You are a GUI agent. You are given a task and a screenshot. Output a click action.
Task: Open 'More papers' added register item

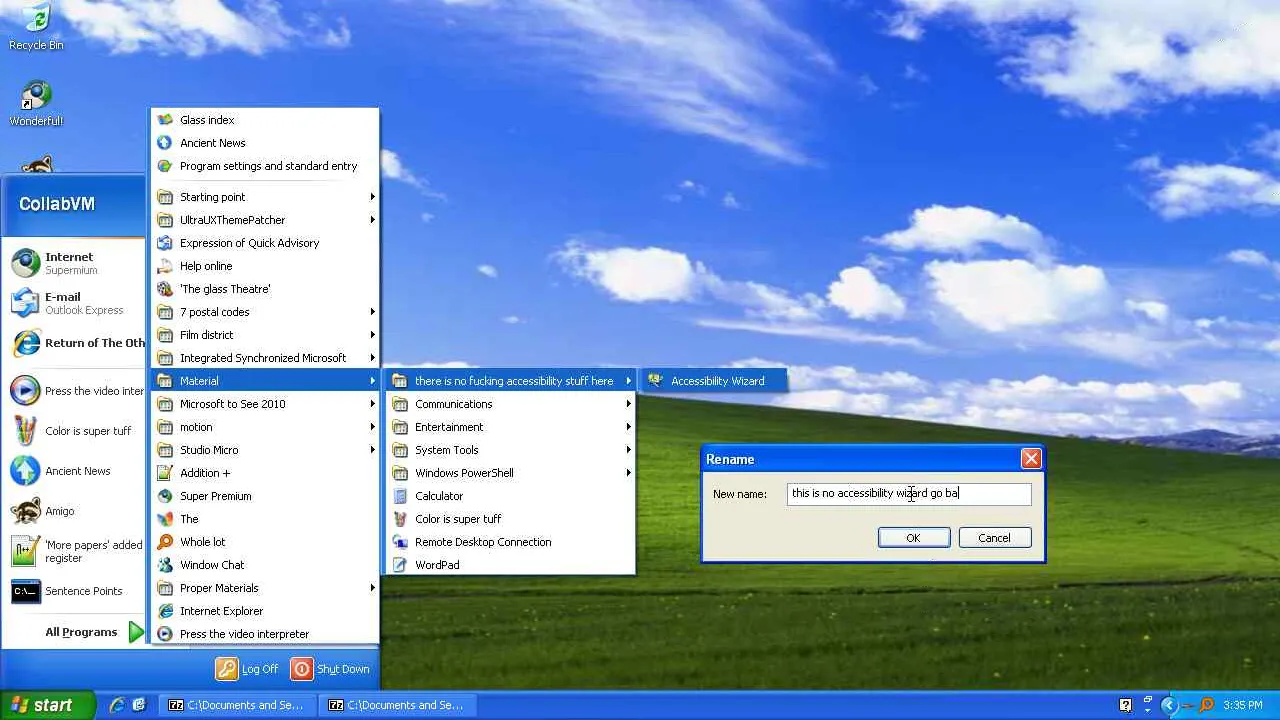click(x=74, y=551)
